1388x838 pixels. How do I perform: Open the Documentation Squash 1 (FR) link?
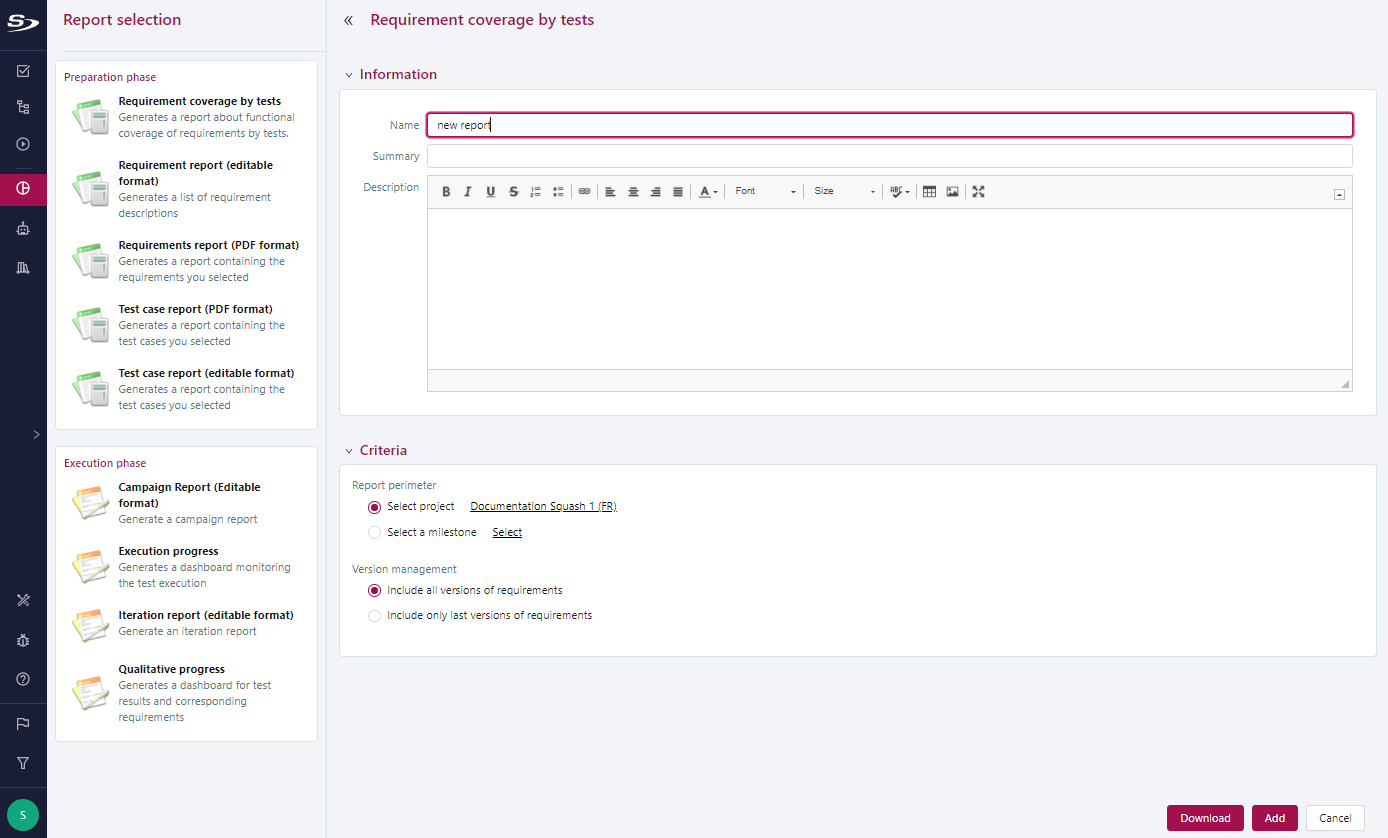click(x=543, y=507)
